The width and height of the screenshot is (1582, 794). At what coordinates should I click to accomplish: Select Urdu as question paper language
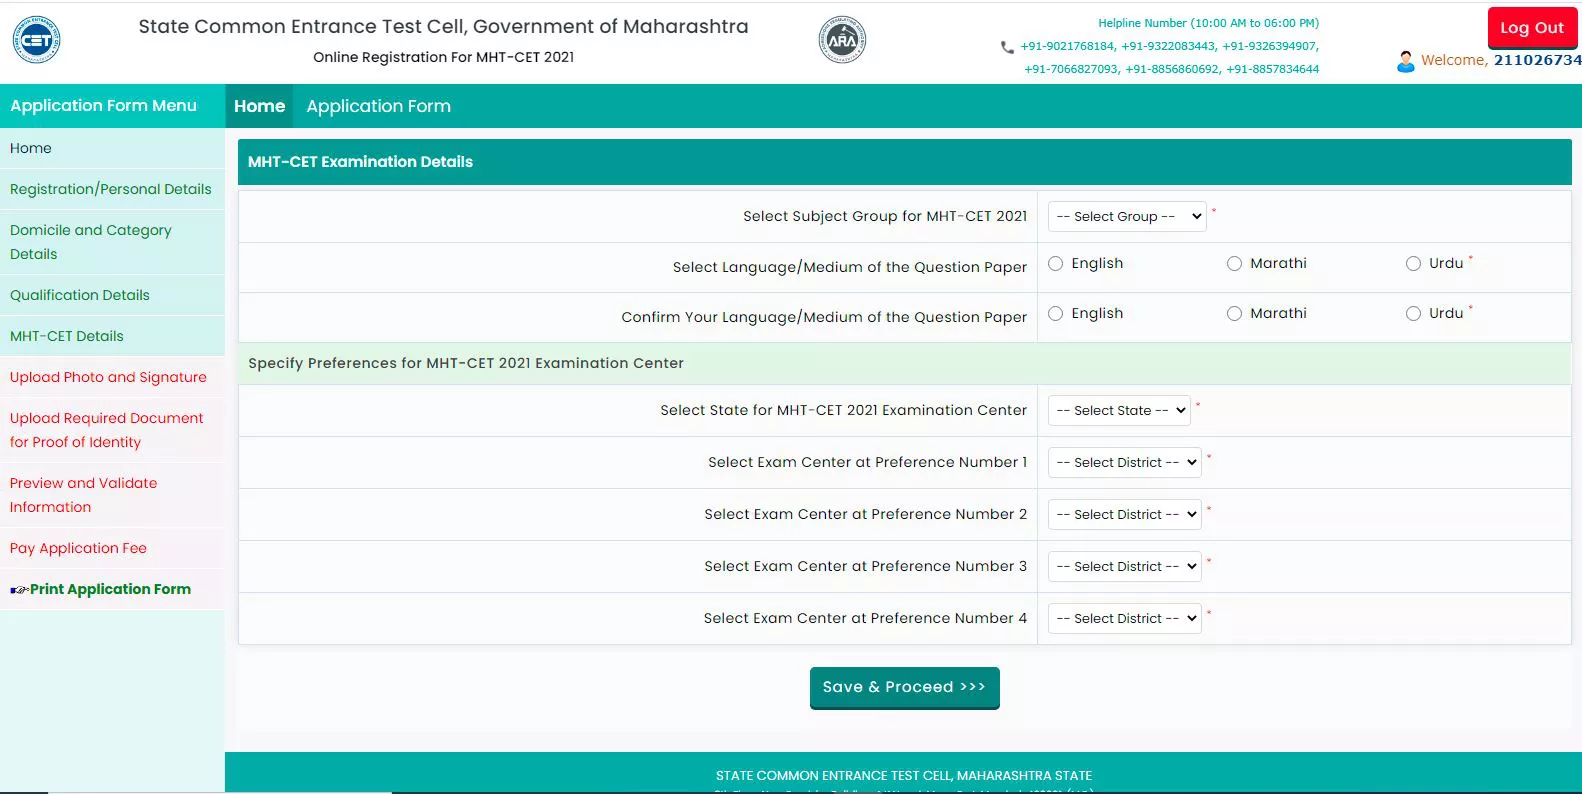pyautogui.click(x=1413, y=264)
